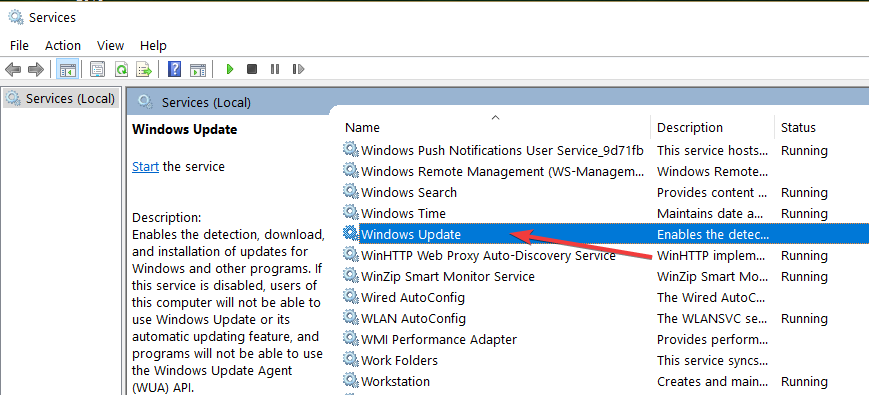Toggle Show/Hide Console Tree icon

click(68, 69)
